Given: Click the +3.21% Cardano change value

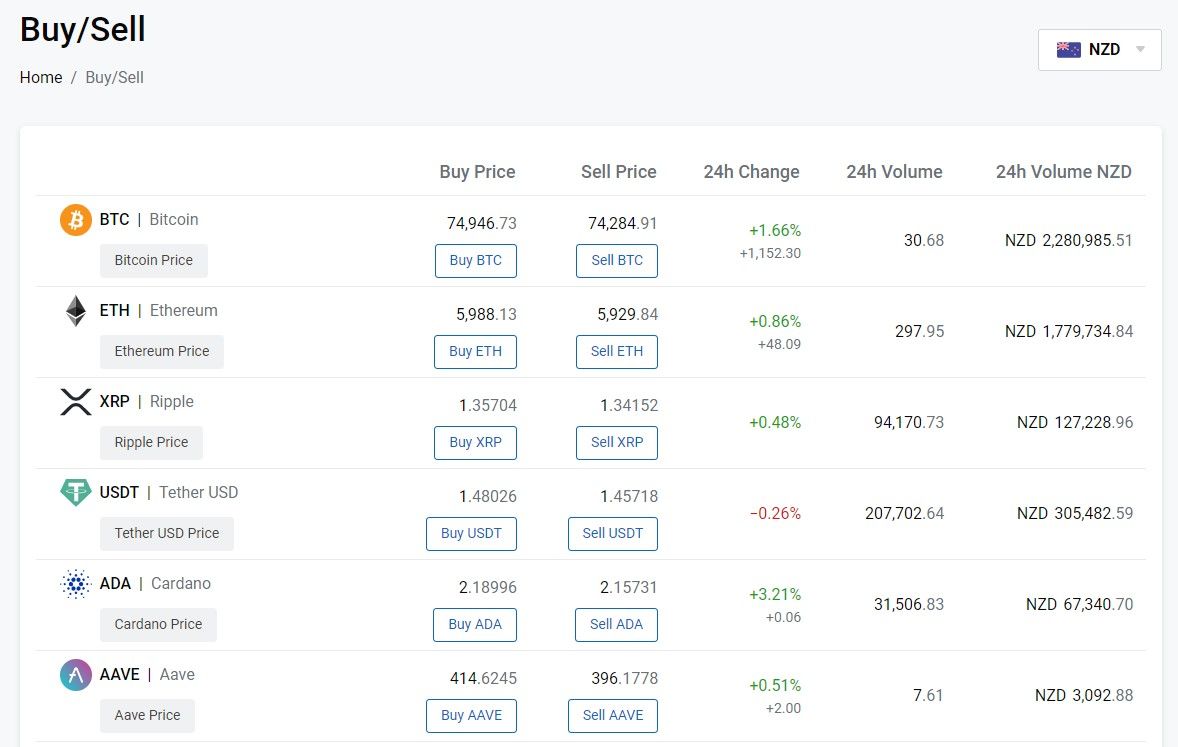Looking at the screenshot, I should pyautogui.click(x=775, y=594).
